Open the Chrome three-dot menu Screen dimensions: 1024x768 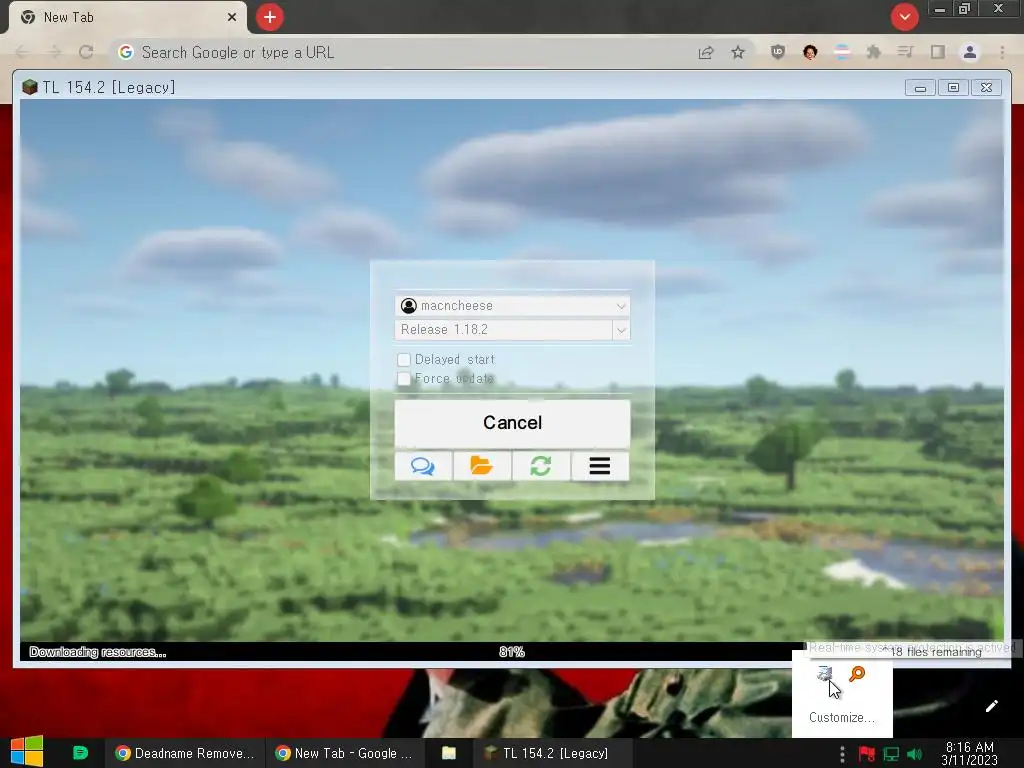click(1002, 52)
